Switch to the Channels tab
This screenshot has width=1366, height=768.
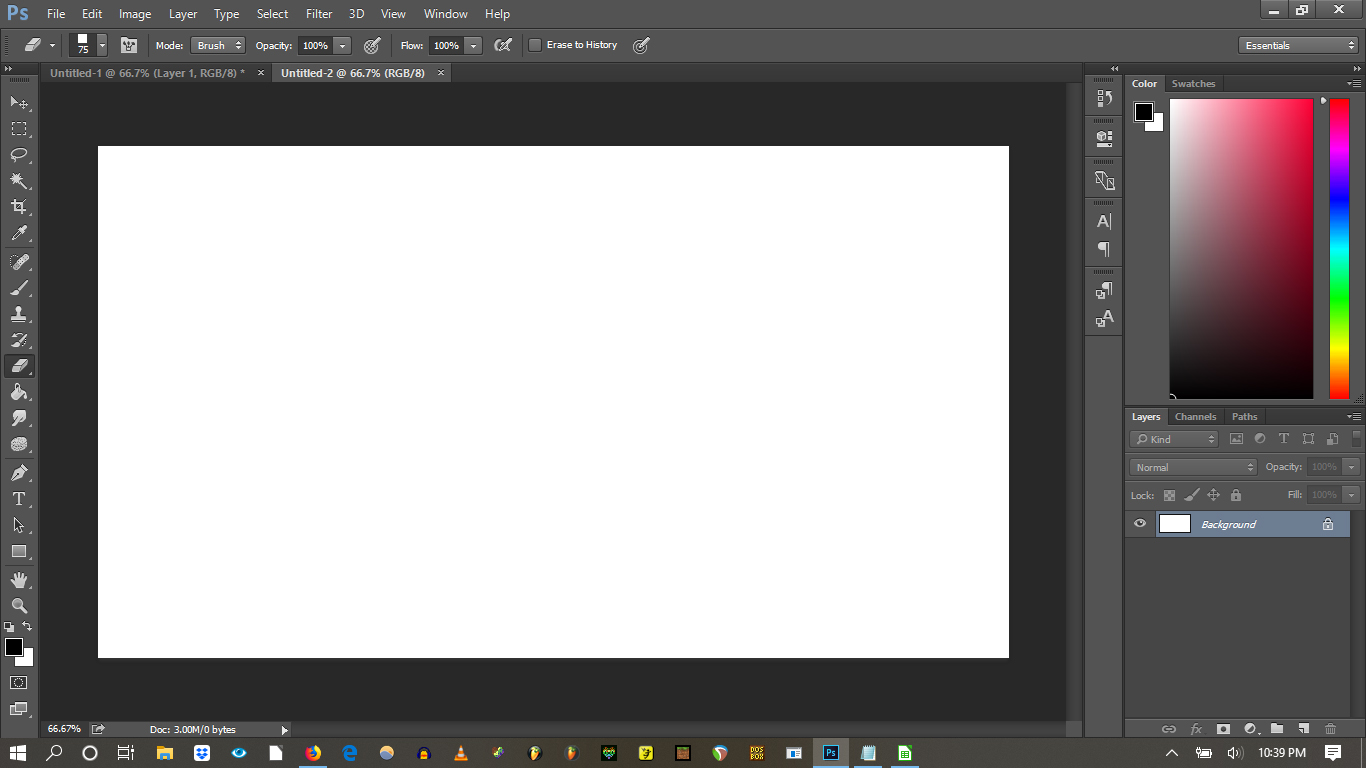pos(1195,417)
